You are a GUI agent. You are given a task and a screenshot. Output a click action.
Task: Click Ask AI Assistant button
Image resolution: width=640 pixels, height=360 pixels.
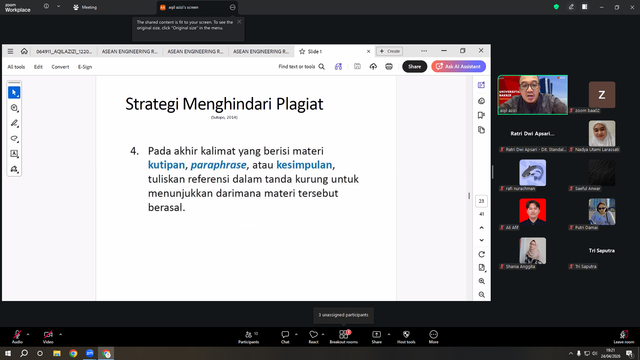[458, 67]
